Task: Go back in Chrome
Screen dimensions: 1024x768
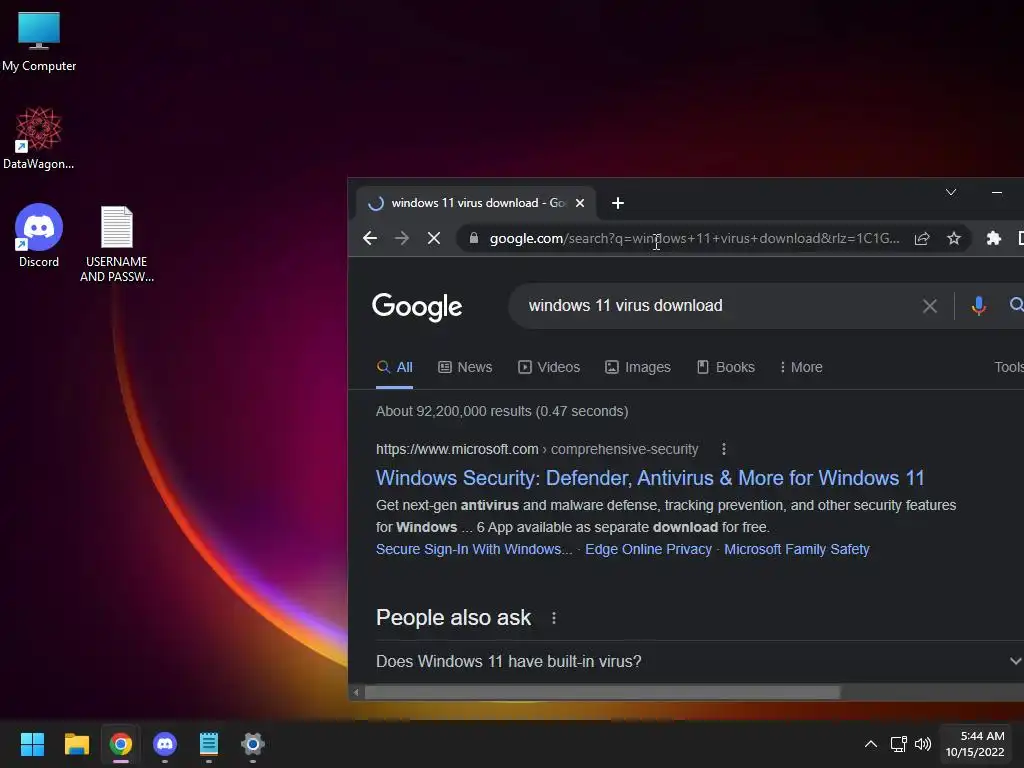Action: point(370,238)
